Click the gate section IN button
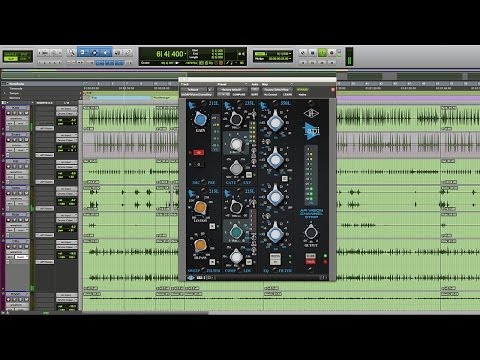The image size is (480, 360). tap(249, 175)
